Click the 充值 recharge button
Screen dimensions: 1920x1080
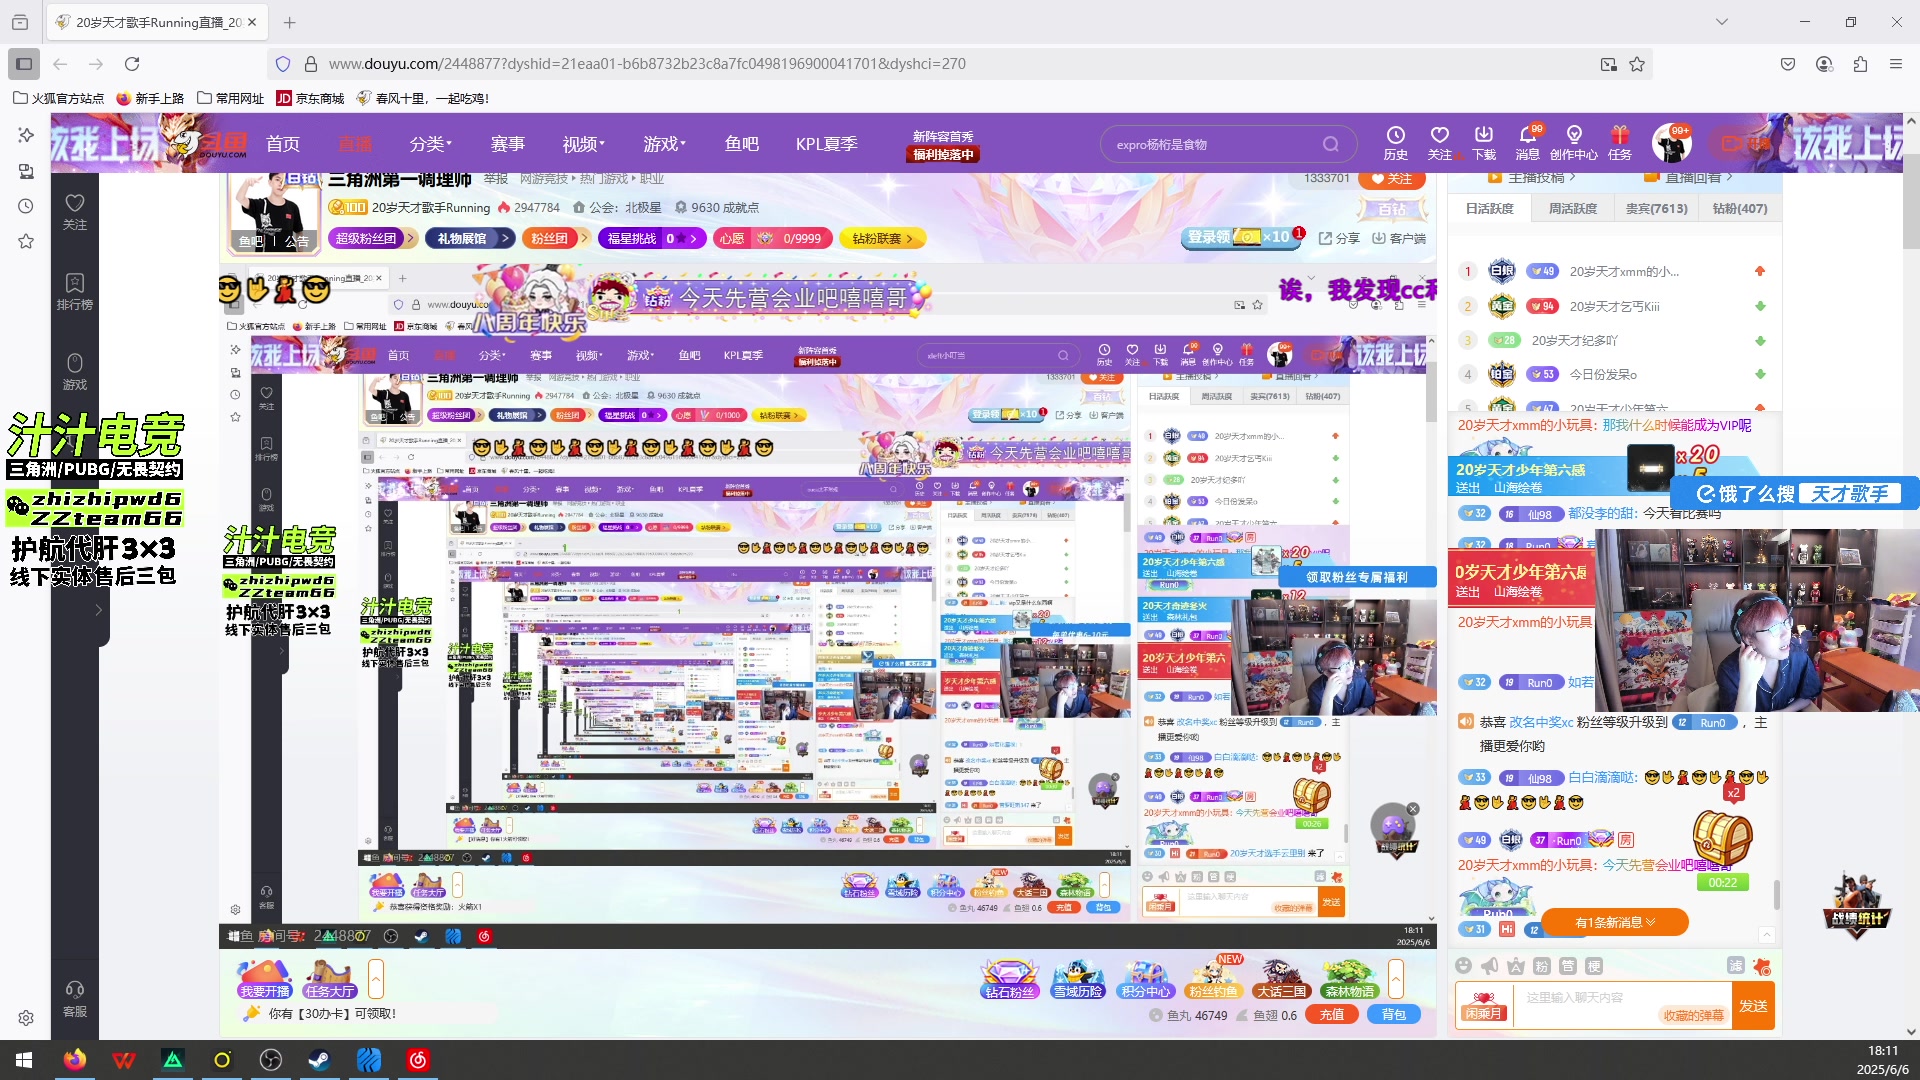(x=1332, y=1015)
